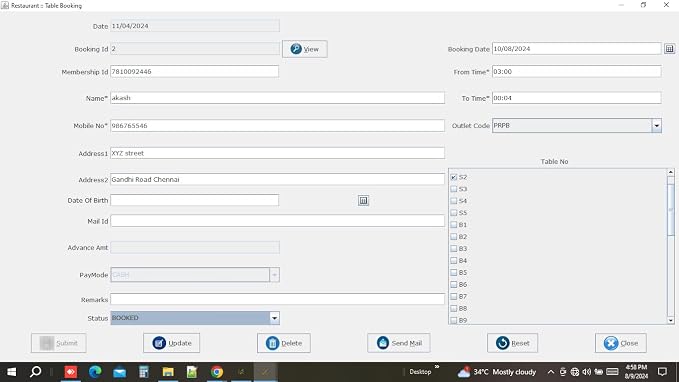Expand the Desktop toolbar chevron on taskbar
The height and width of the screenshot is (382, 679).
tap(437, 367)
